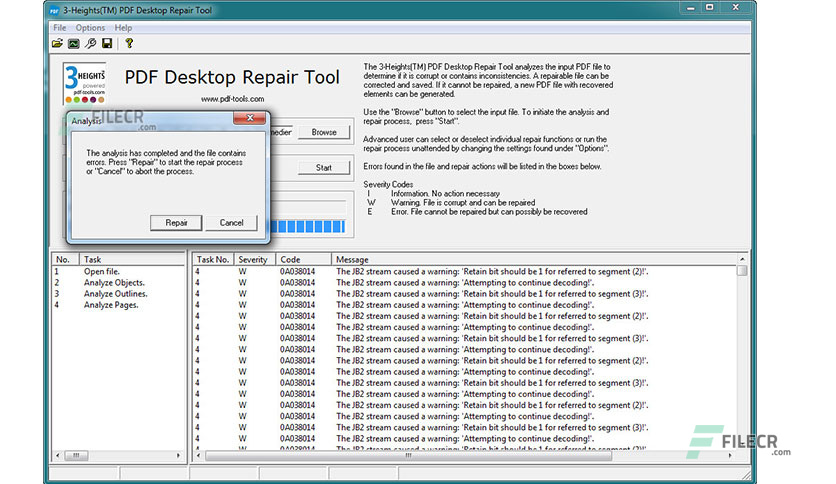Click the message list left scroll arrow
The height and width of the screenshot is (484, 836).
pos(198,456)
